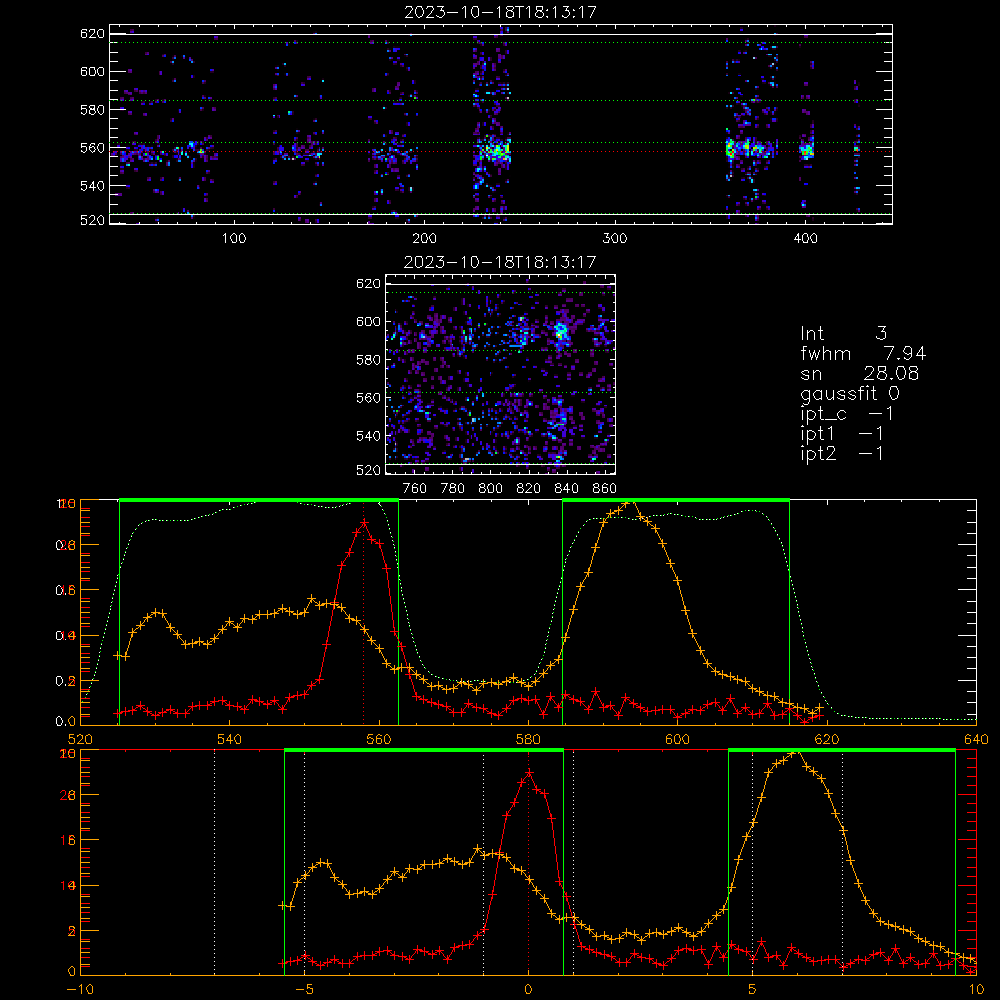Select the 'sn 28.08' value
Screen dimensions: 1000x1000
pyautogui.click(x=860, y=373)
